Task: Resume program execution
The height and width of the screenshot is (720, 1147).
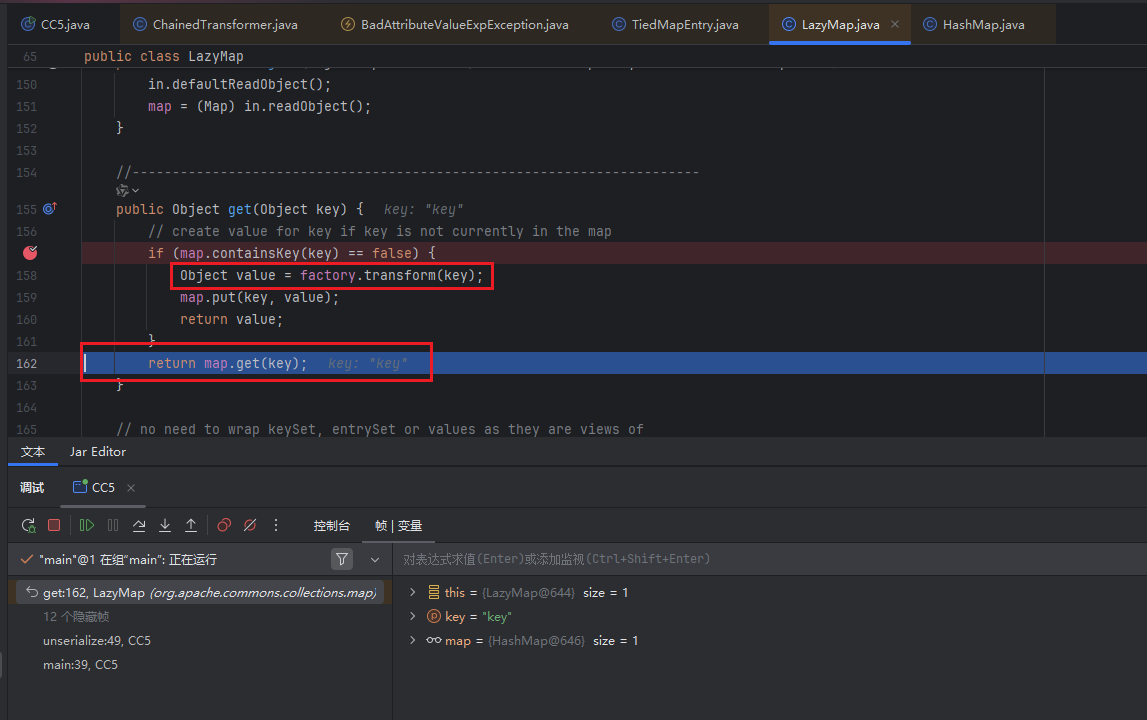Action: (x=87, y=525)
